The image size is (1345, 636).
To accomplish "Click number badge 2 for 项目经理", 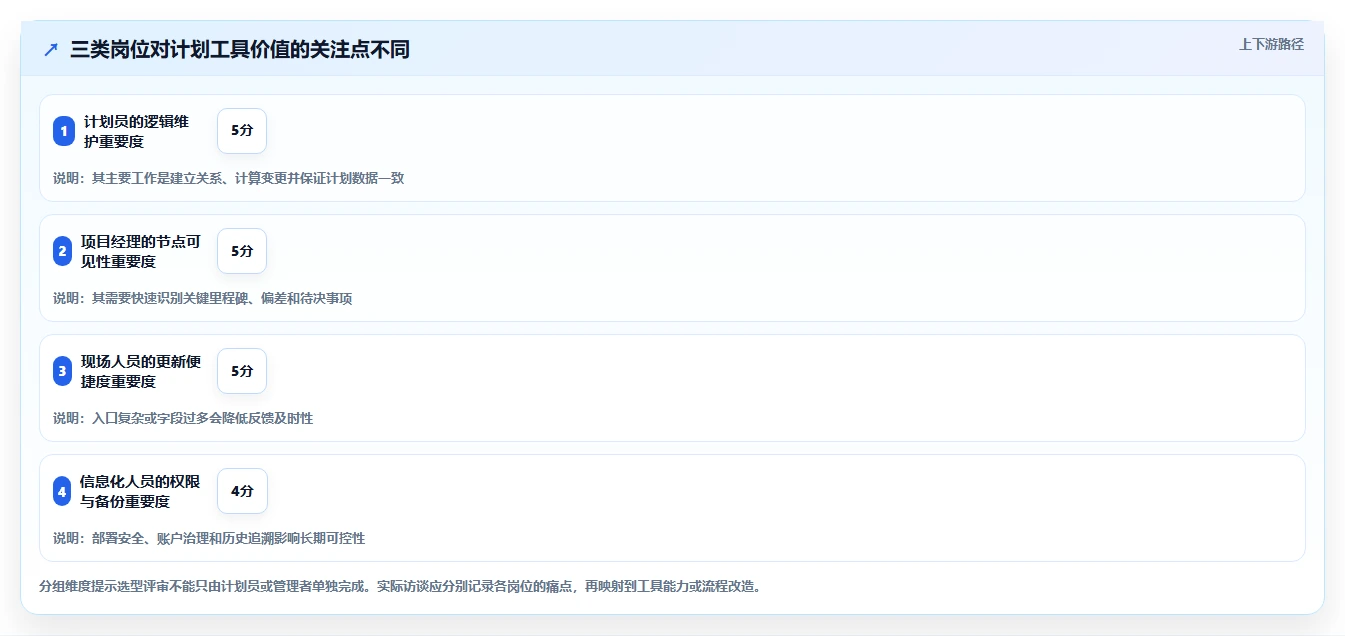I will click(62, 251).
